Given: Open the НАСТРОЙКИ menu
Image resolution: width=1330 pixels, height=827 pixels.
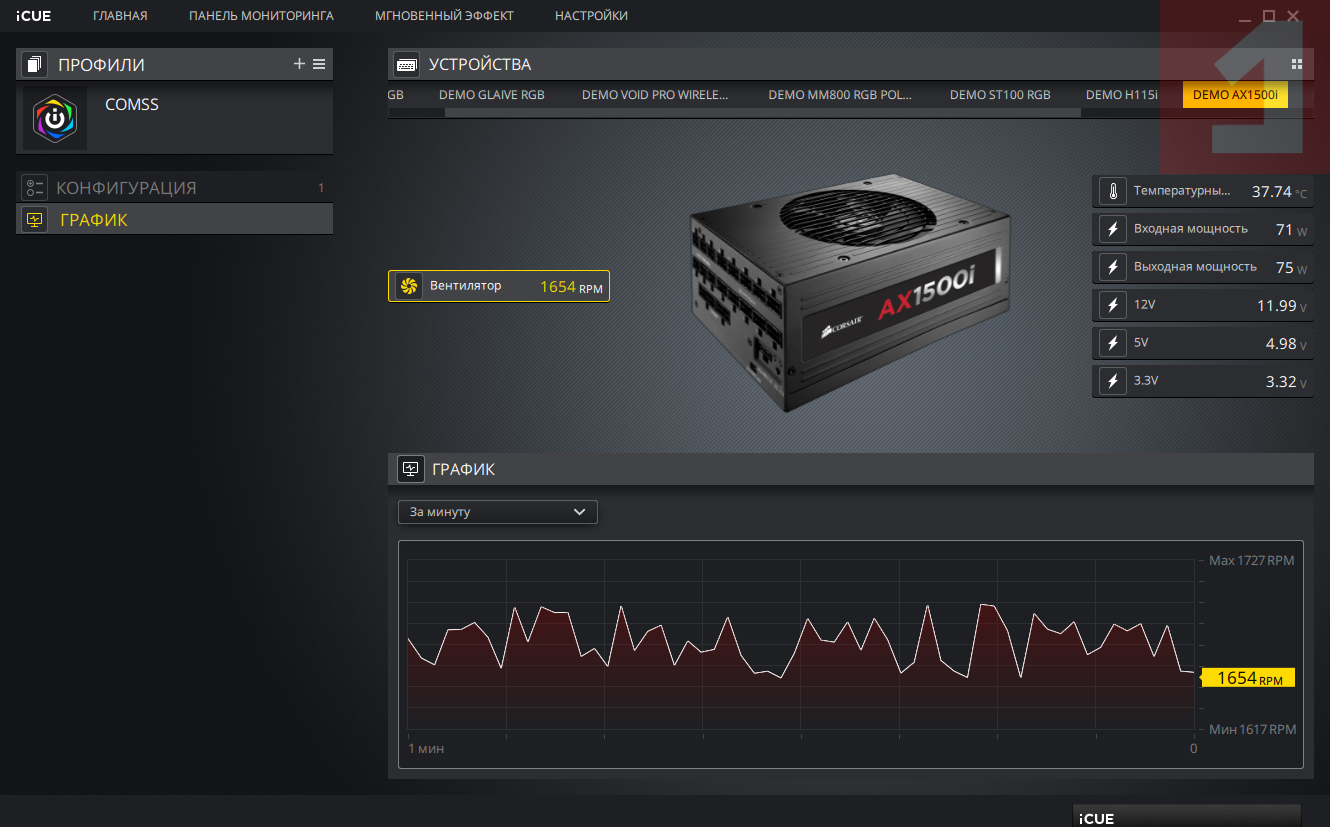Looking at the screenshot, I should pyautogui.click(x=591, y=16).
